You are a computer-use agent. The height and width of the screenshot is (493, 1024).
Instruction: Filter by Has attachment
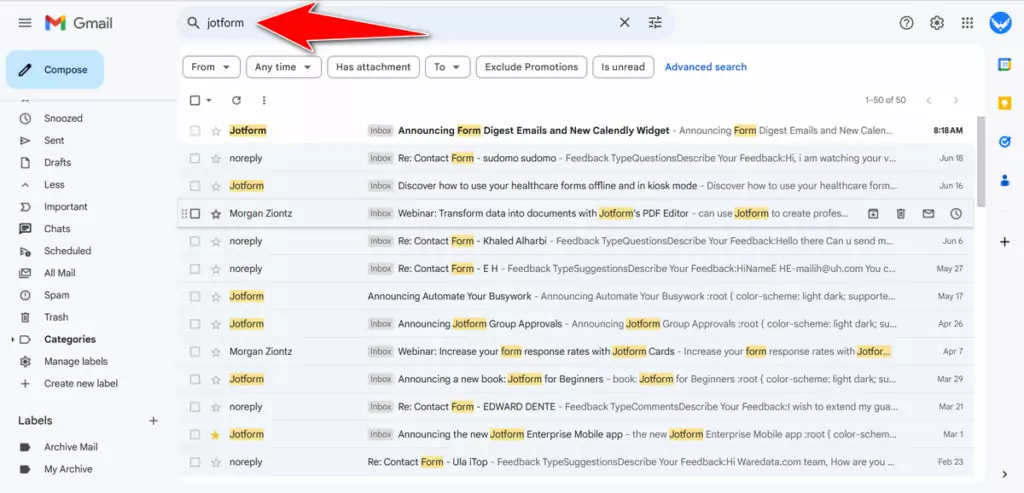click(374, 67)
